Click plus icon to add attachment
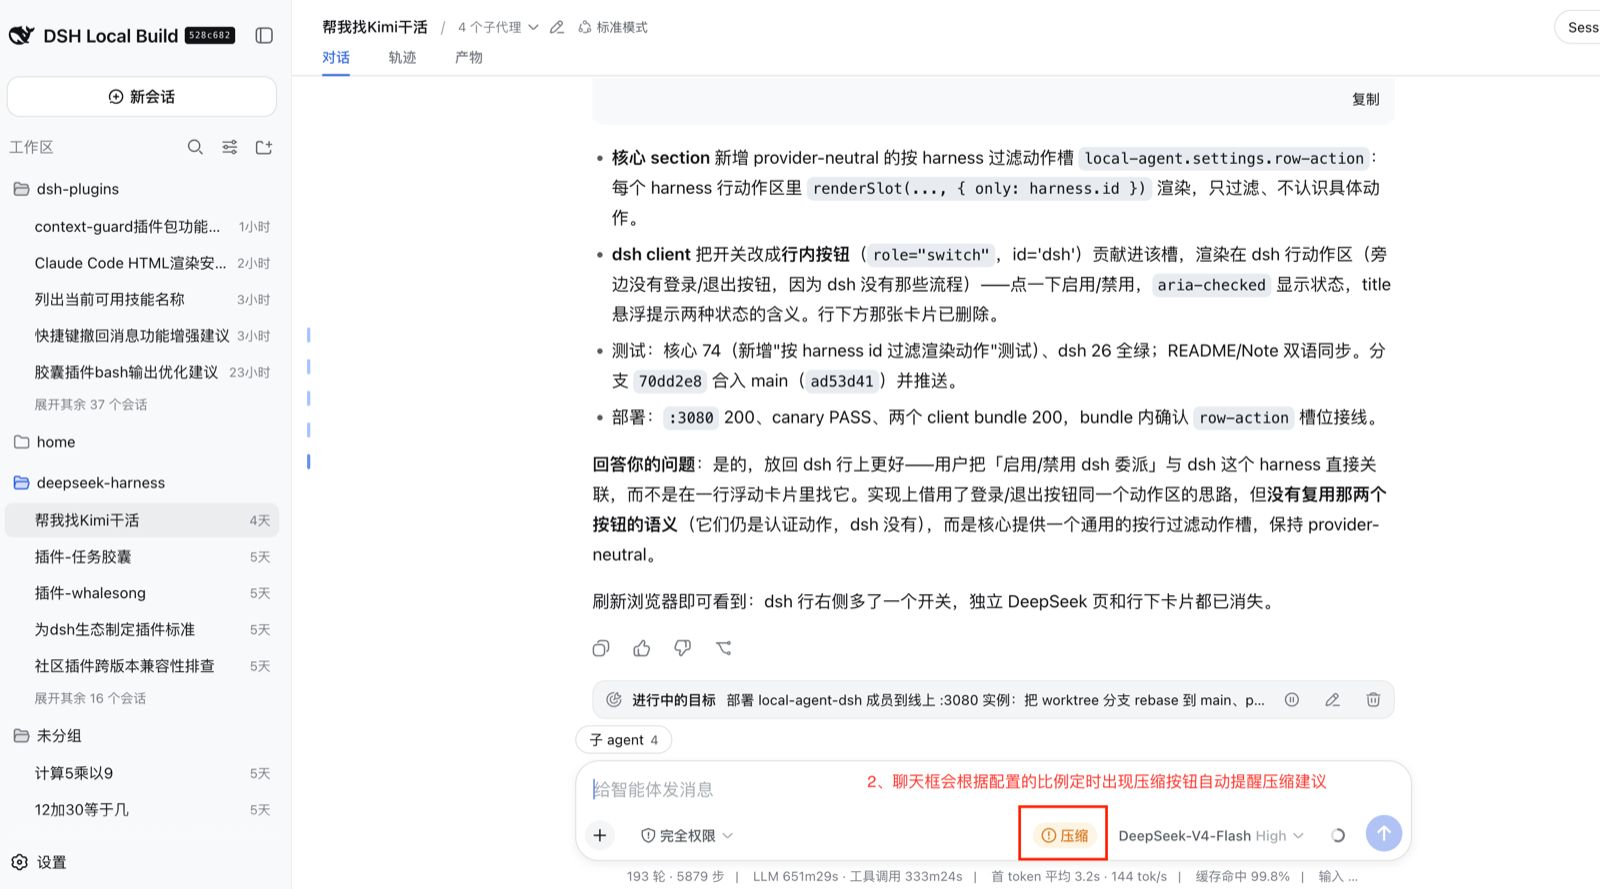The height and width of the screenshot is (889, 1600). 600,835
